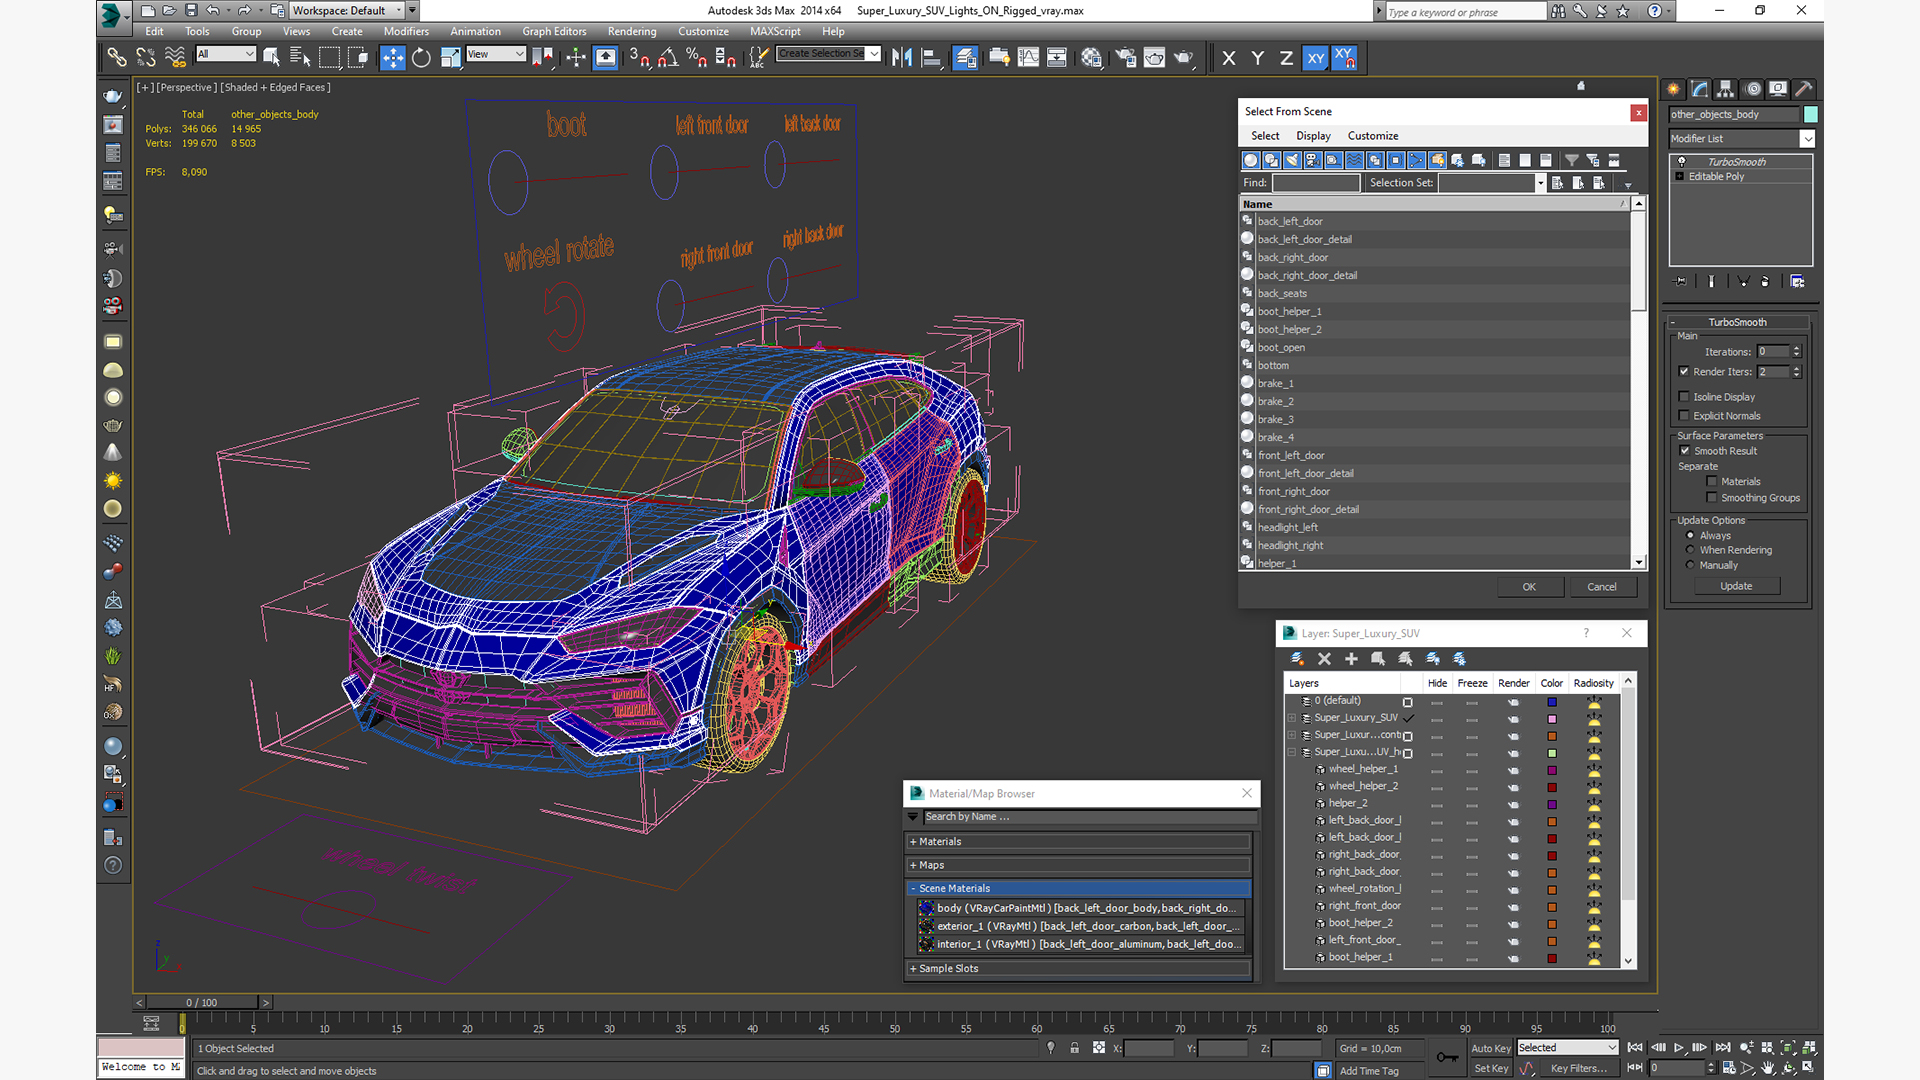Viewport: 1920px width, 1080px height.
Task: Click Cancel in Select From Scene dialog
Action: coord(1602,587)
